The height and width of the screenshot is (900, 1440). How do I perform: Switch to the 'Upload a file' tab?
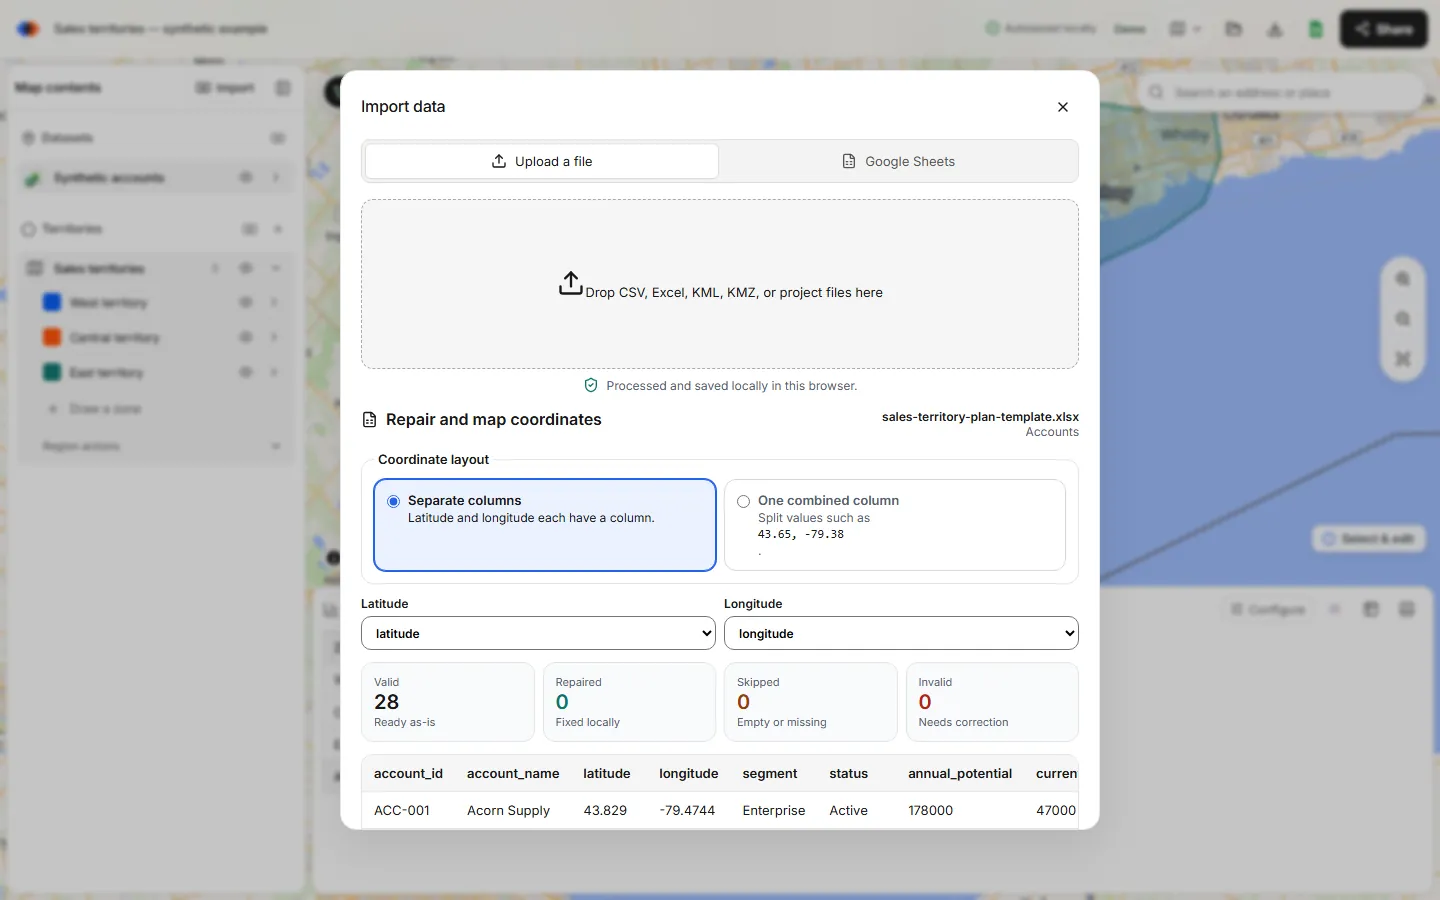[542, 161]
